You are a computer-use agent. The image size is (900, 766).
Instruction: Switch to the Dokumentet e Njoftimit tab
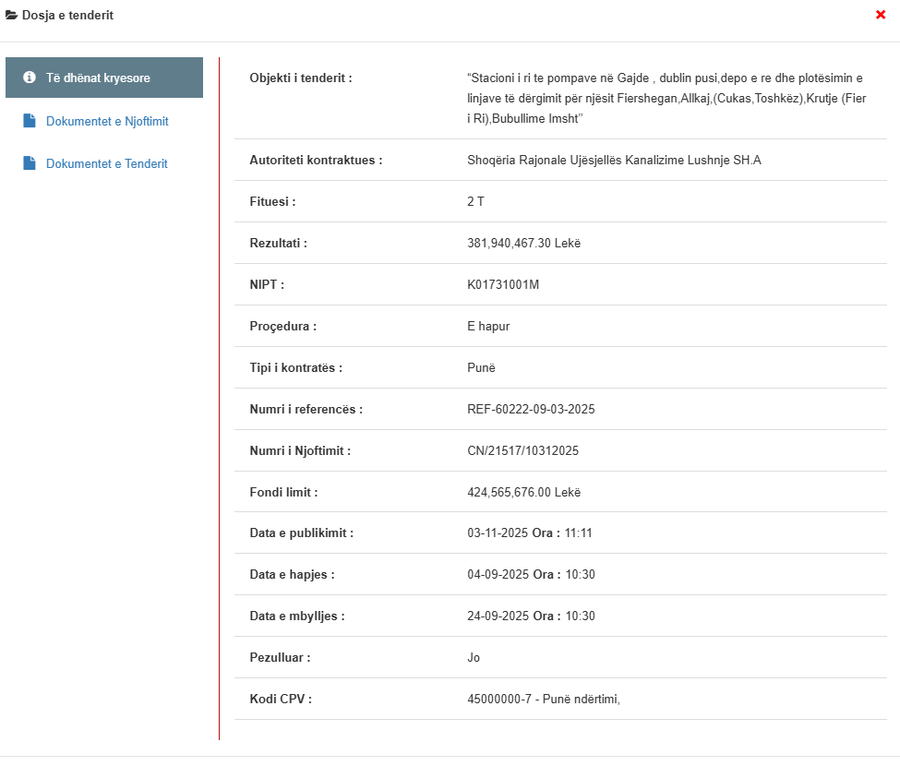click(107, 122)
